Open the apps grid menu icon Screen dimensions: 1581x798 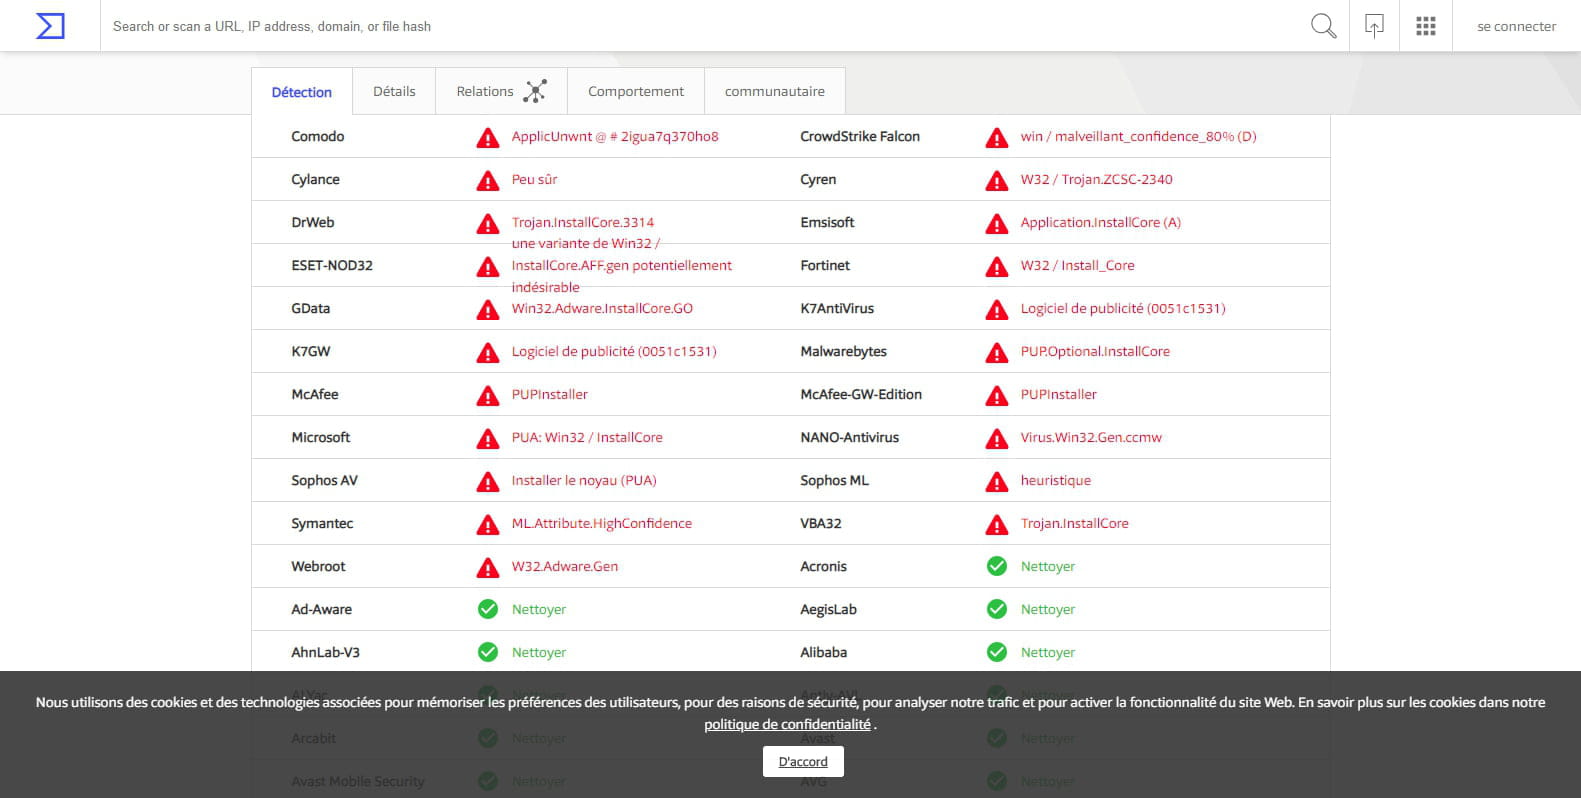click(x=1426, y=26)
